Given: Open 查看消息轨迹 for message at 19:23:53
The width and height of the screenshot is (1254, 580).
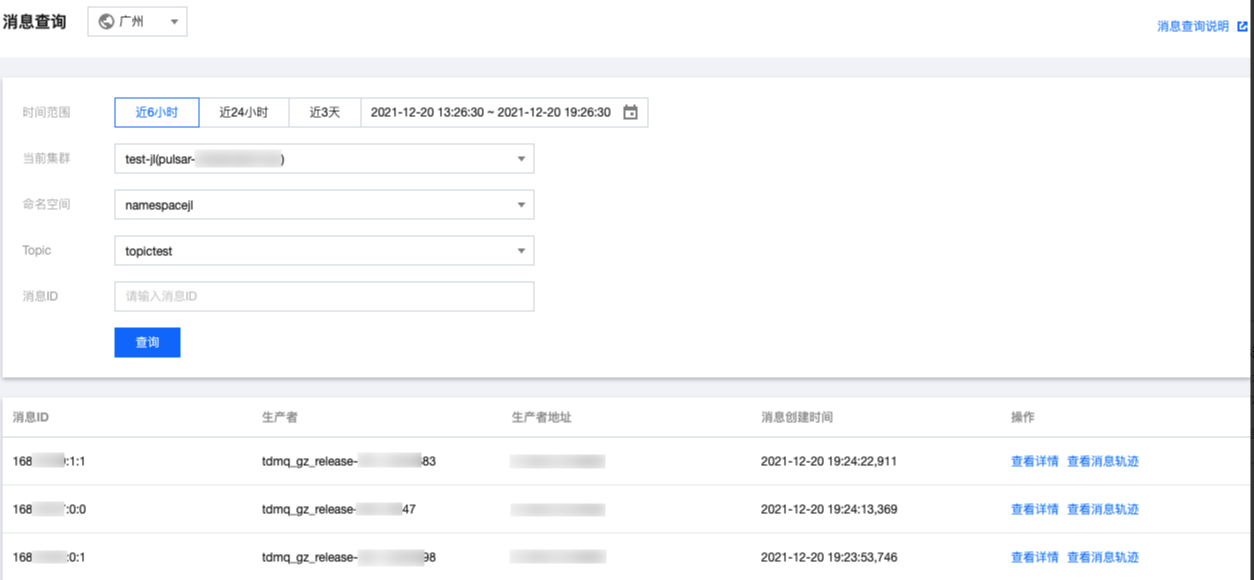Looking at the screenshot, I should [x=1103, y=557].
